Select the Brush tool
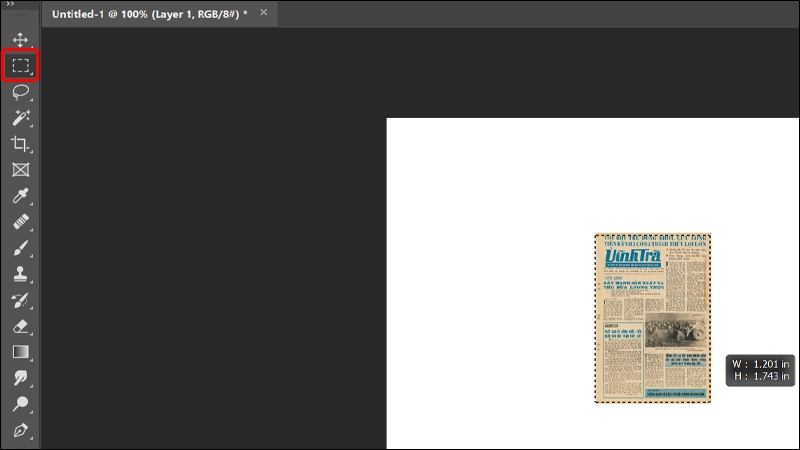The width and height of the screenshot is (800, 450). point(20,248)
